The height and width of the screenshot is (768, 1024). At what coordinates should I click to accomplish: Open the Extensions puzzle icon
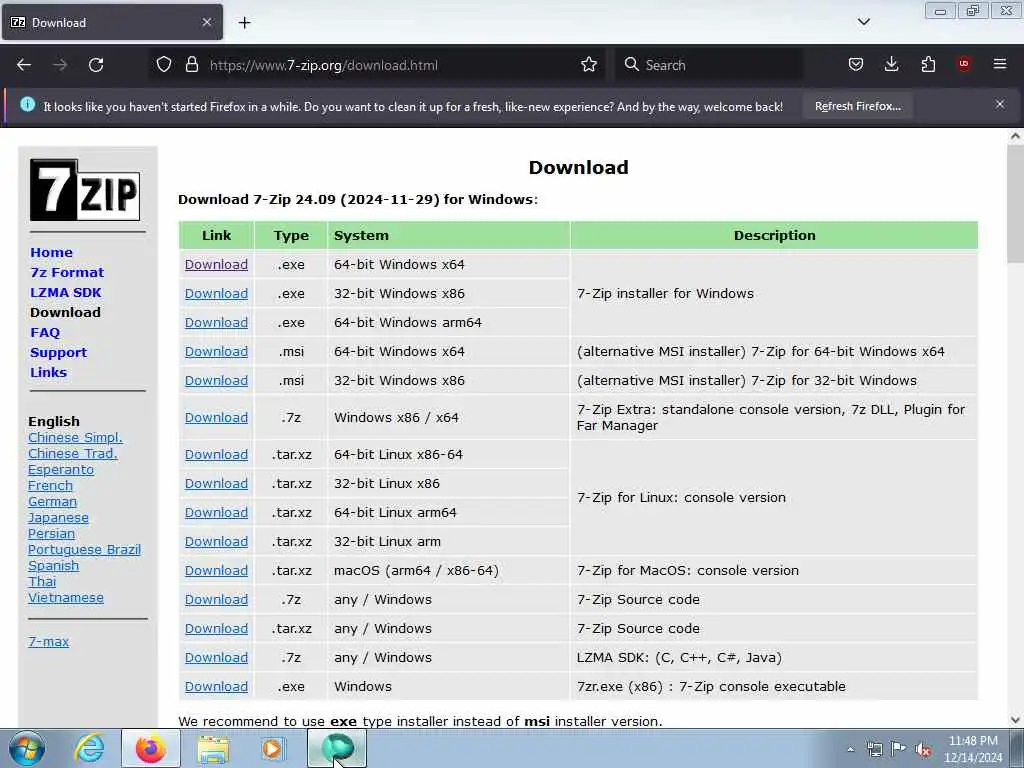(x=928, y=65)
